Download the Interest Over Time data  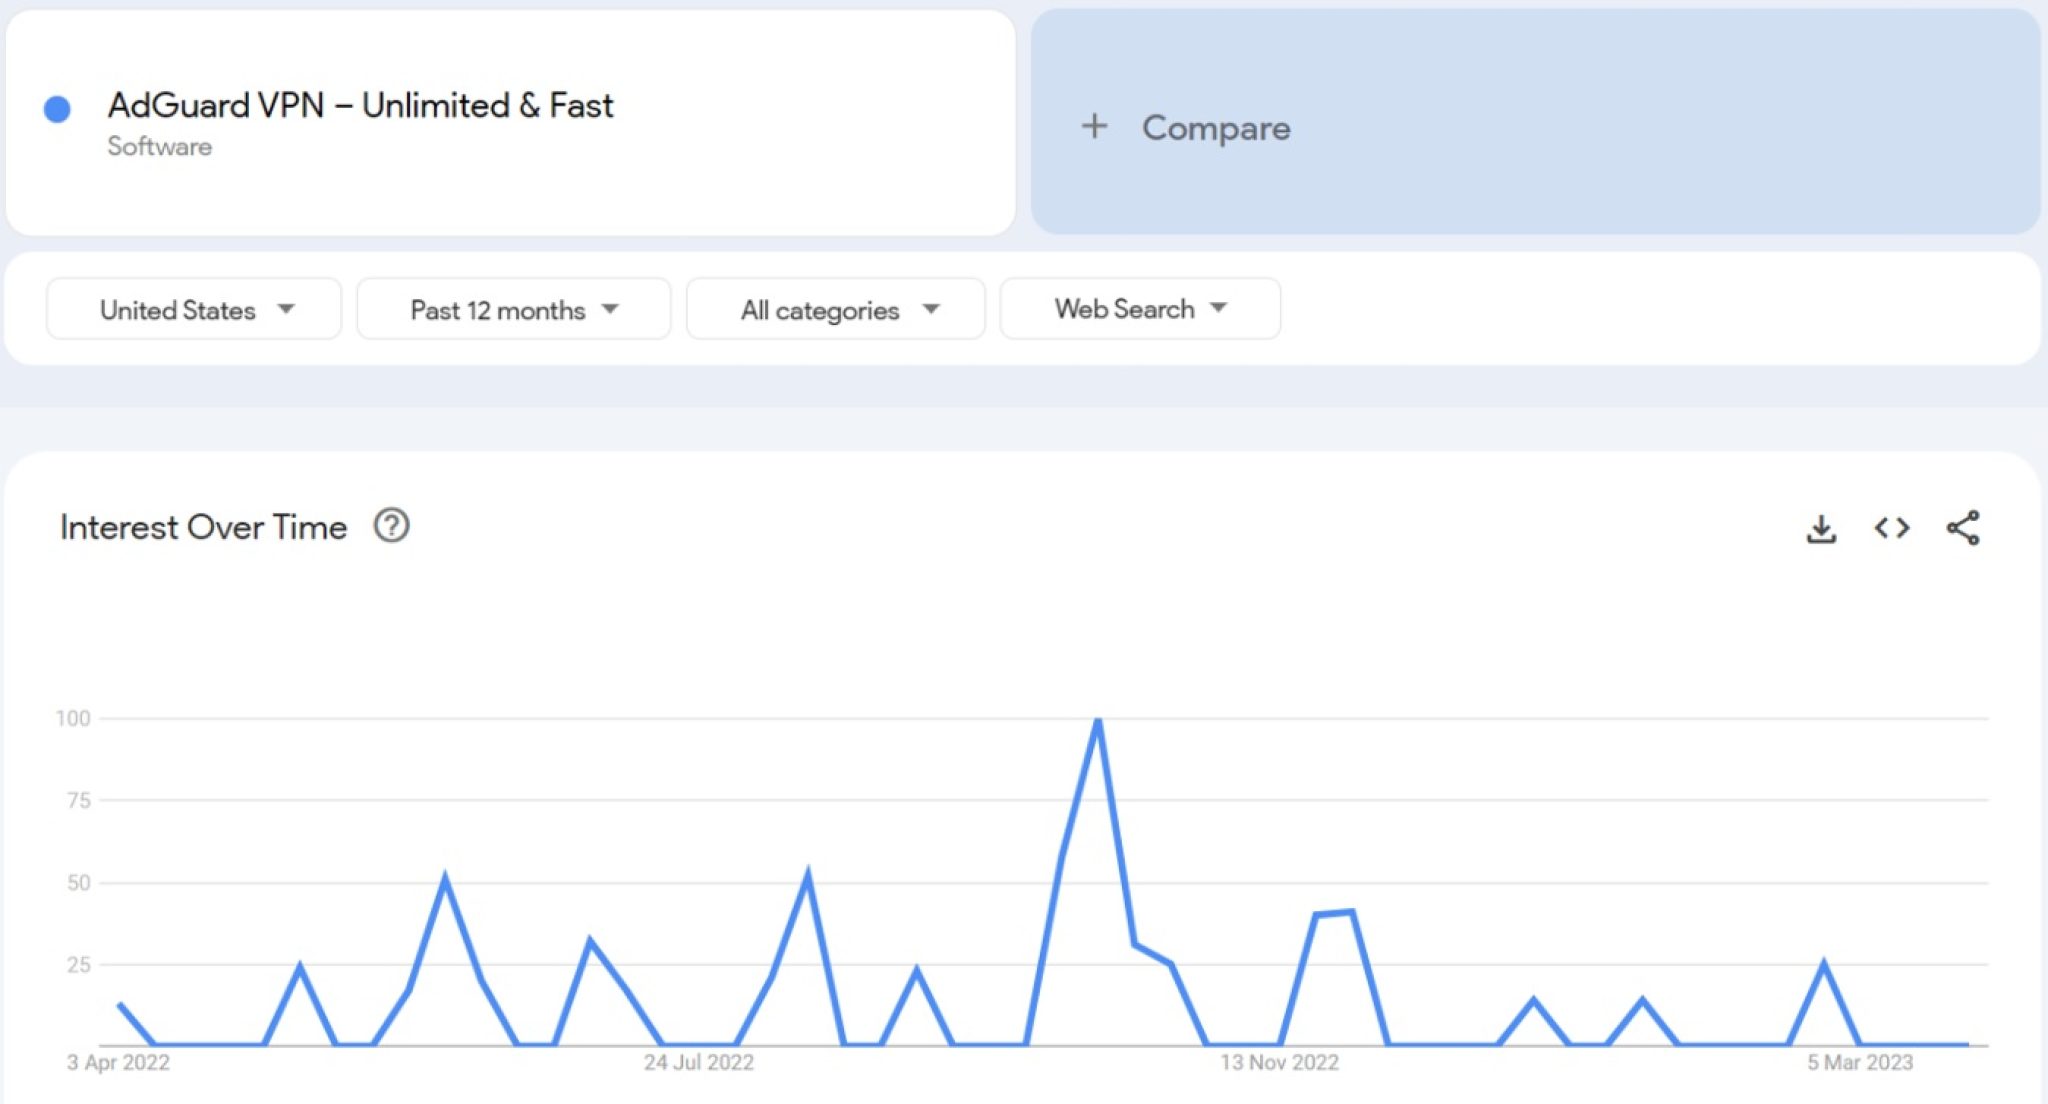[x=1821, y=528]
